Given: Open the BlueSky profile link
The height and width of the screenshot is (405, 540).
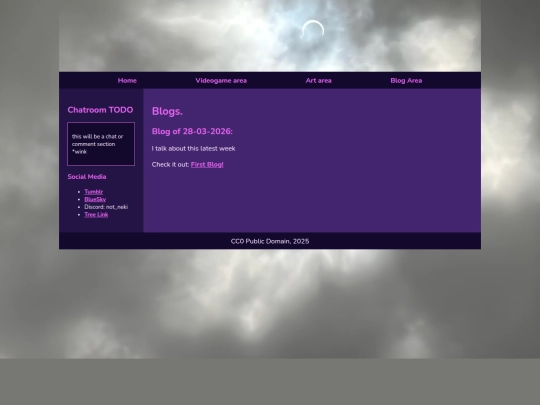Looking at the screenshot, I should click(x=95, y=199).
